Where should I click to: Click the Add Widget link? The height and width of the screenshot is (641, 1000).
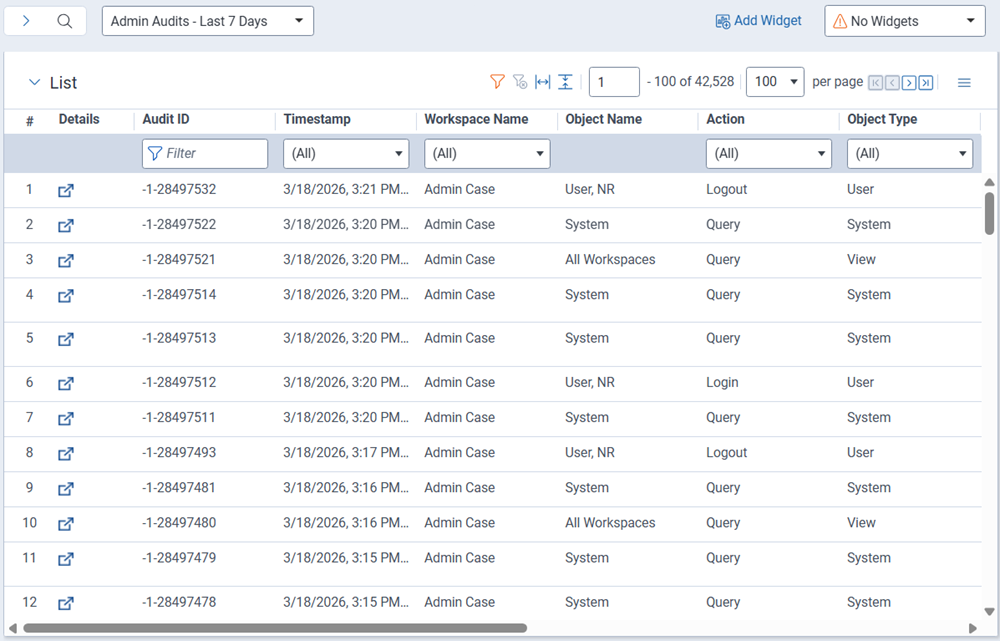pos(758,20)
